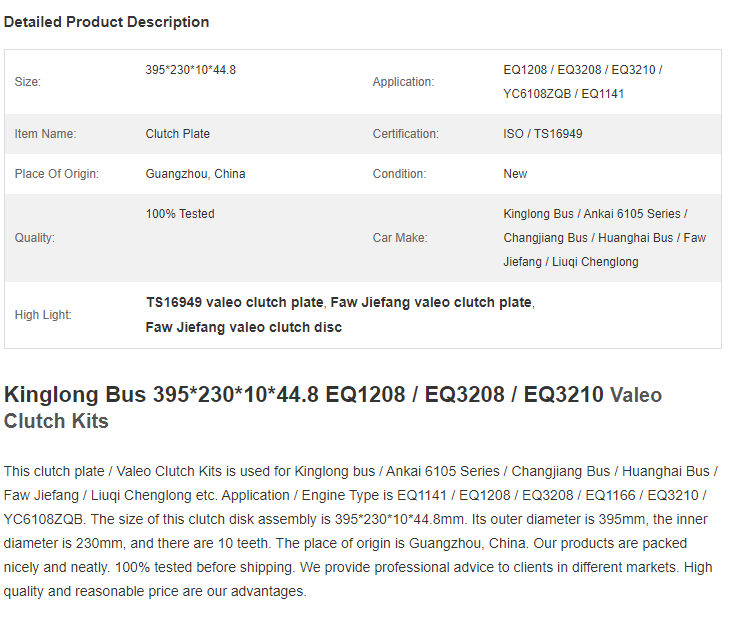Viewport: 732px width, 635px height.
Task: Click the Certification label
Action: click(405, 134)
